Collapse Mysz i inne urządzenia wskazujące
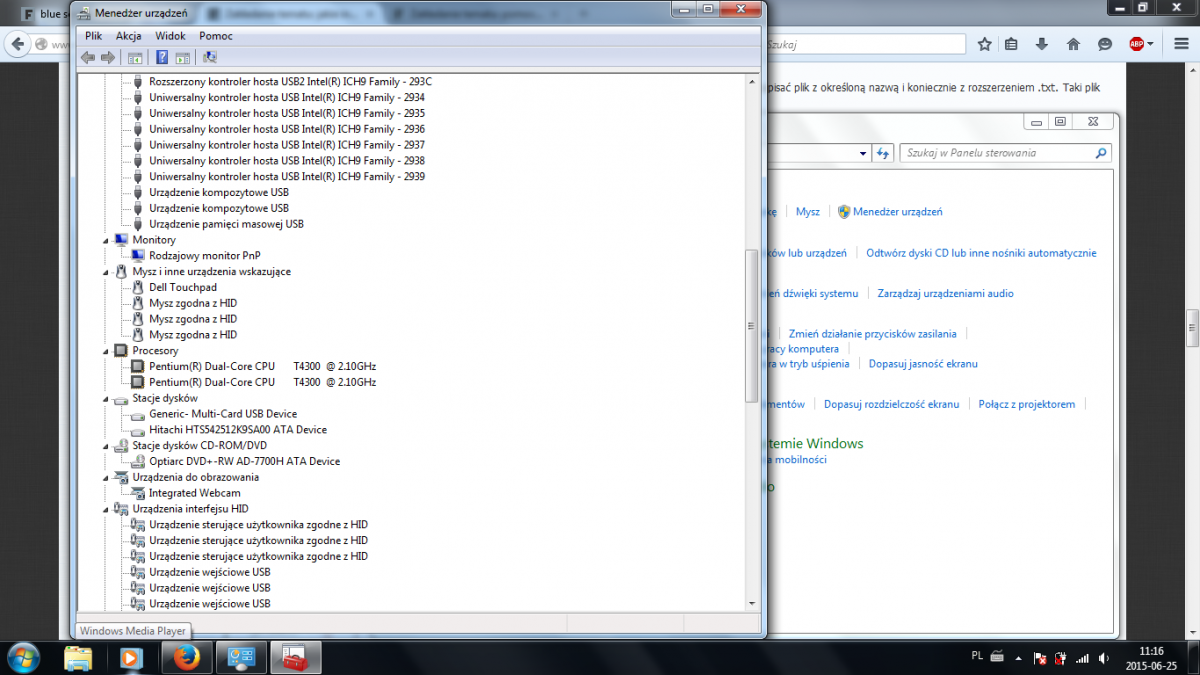1200x675 pixels. click(107, 272)
